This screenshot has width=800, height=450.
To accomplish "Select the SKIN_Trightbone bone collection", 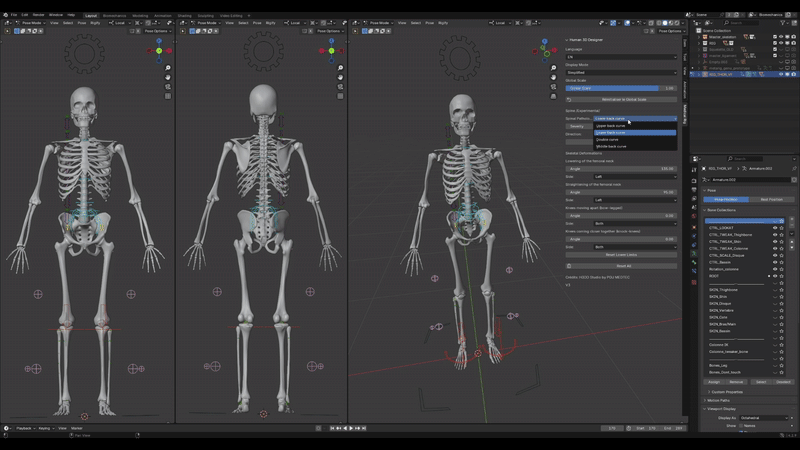I will 725,290.
